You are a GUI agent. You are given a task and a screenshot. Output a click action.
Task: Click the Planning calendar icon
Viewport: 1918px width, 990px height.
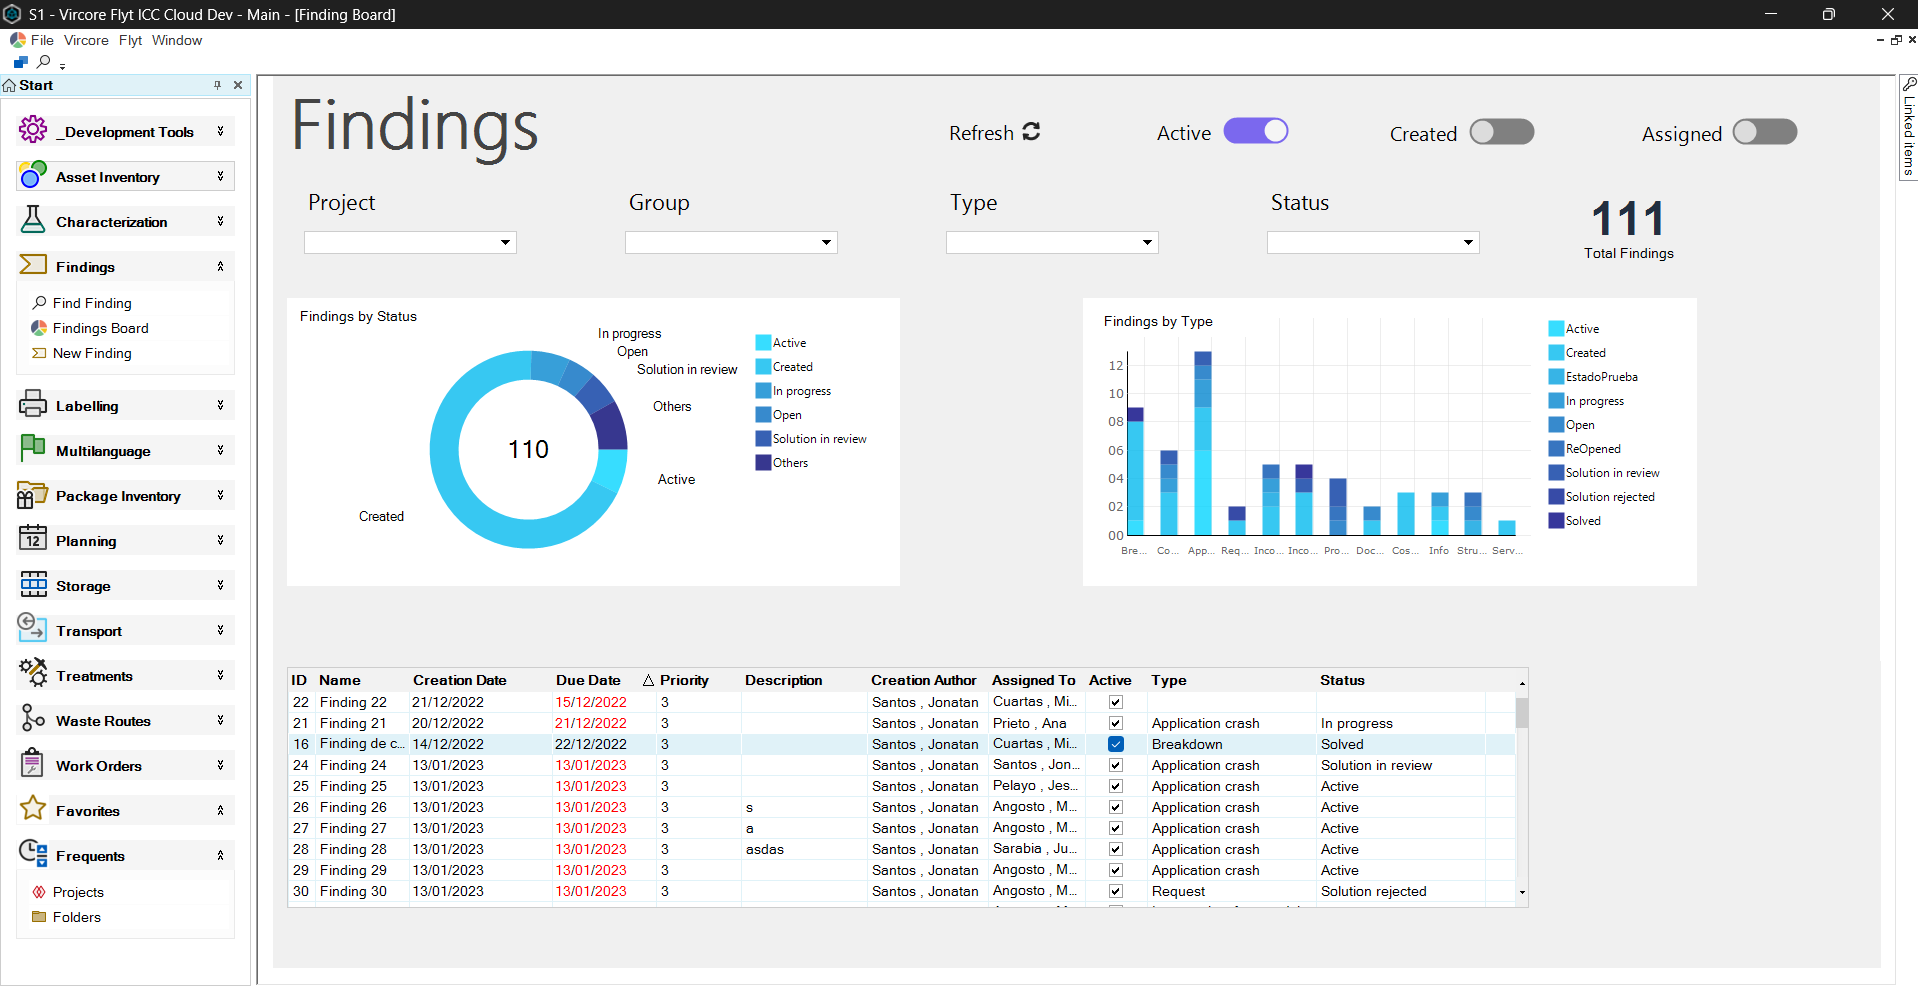pos(33,539)
